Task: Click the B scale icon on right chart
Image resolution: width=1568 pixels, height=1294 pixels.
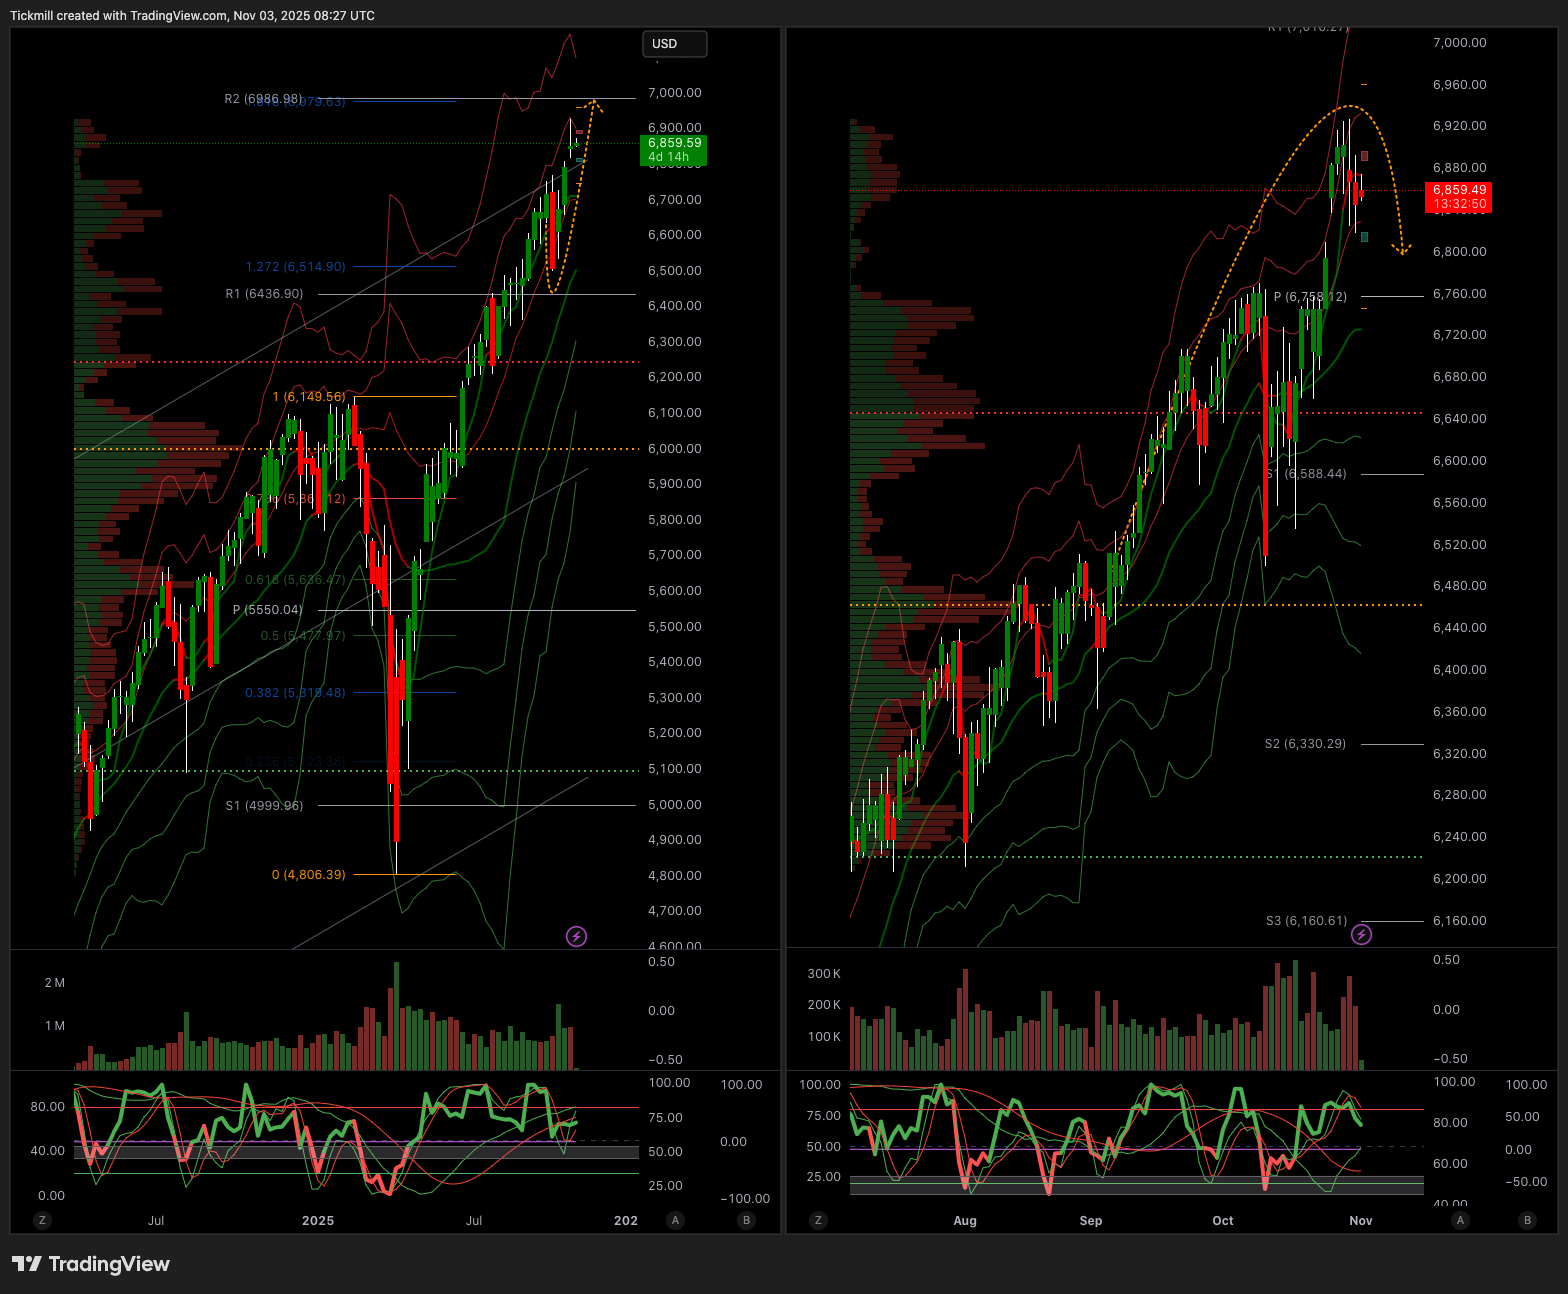Action: [1526, 1220]
